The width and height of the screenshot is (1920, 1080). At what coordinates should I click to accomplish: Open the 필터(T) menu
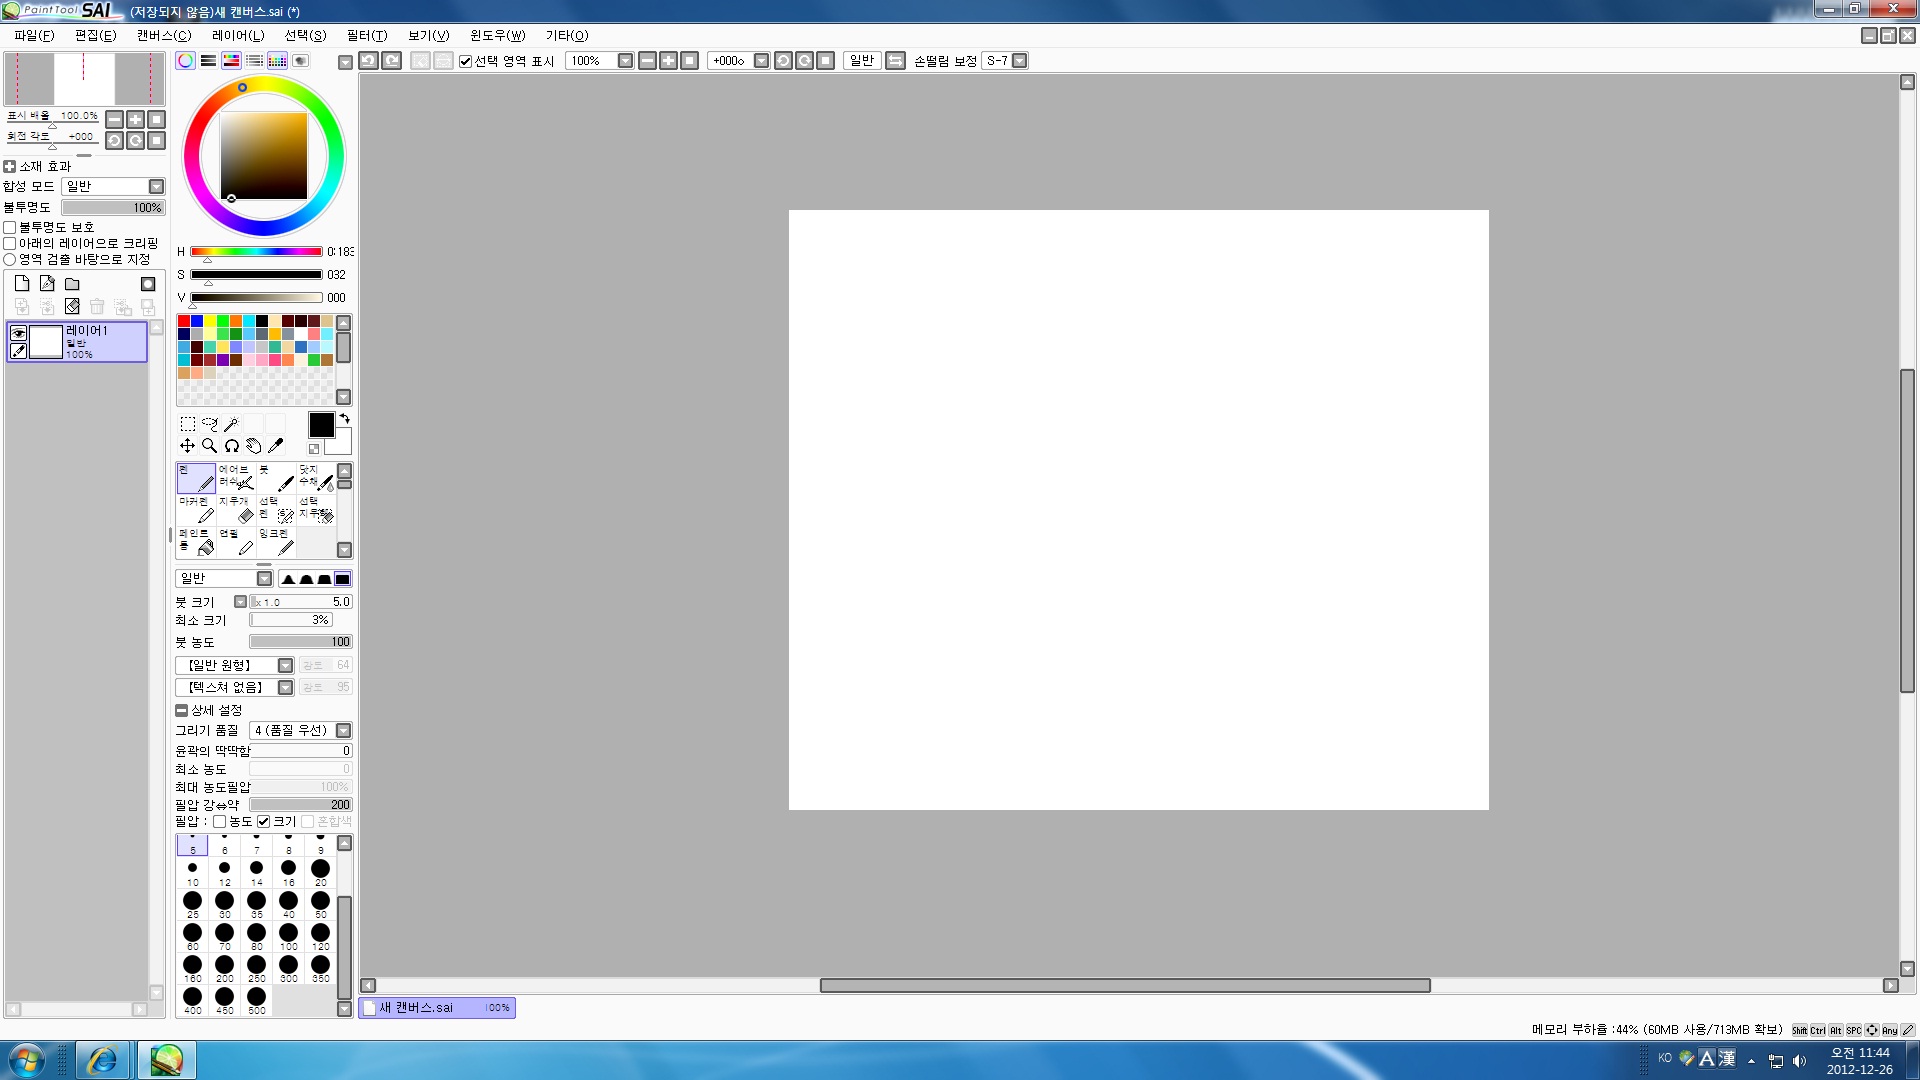tap(367, 35)
